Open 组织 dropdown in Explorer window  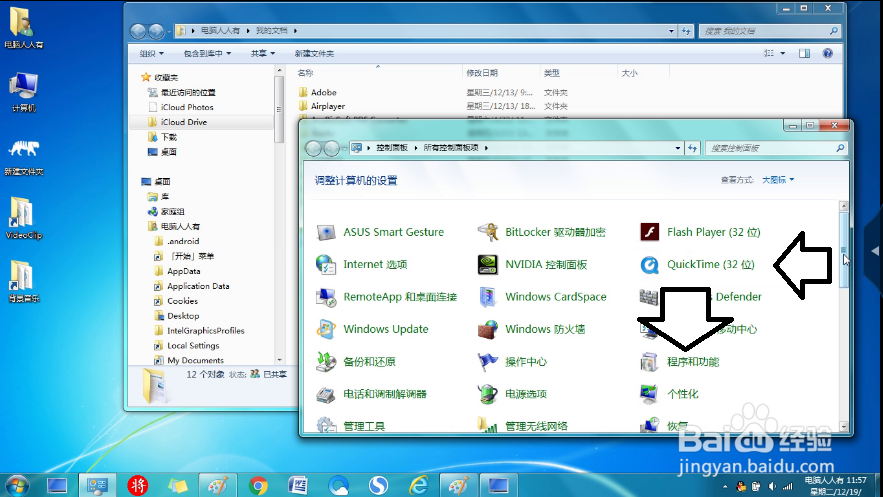[x=151, y=53]
